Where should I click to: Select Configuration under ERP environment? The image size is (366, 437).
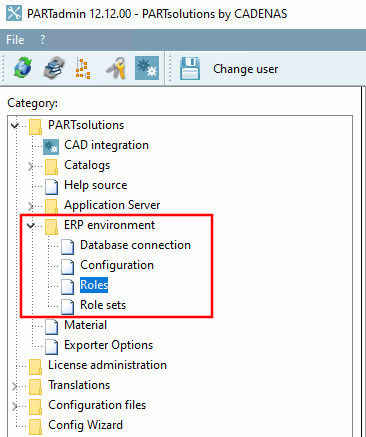pos(117,265)
